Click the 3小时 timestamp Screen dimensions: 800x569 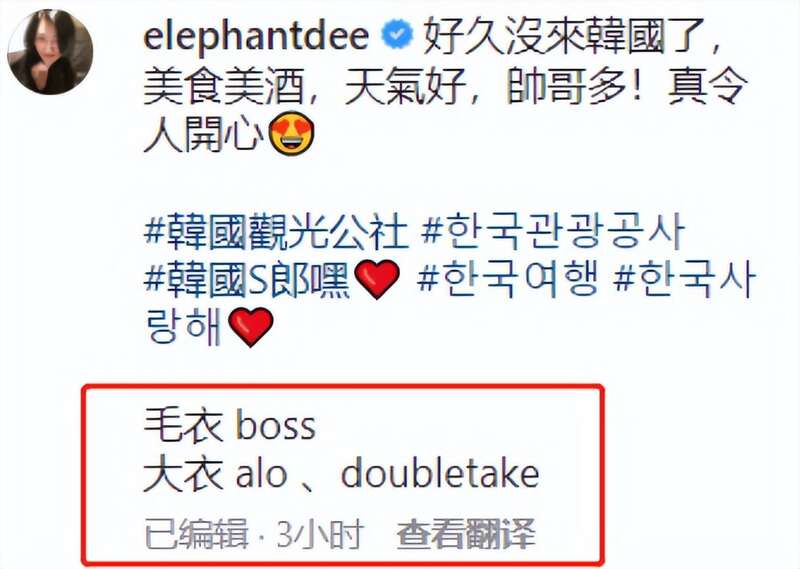click(320, 534)
